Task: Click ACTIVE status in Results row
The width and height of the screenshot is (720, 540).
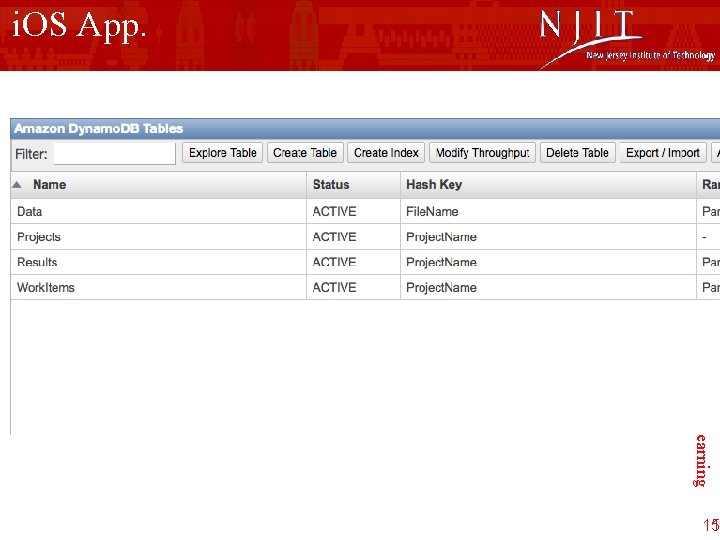Action: coord(334,262)
